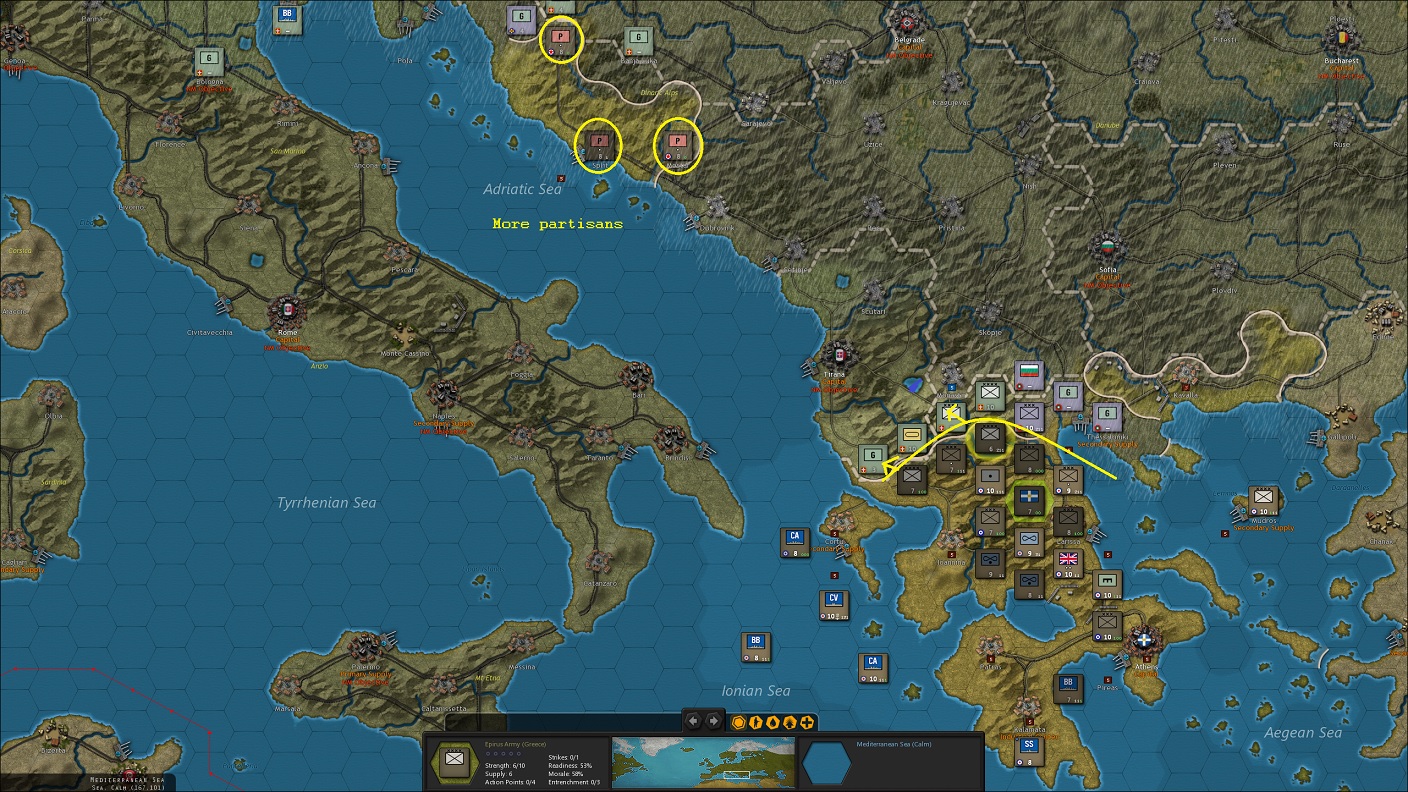Select the highlighted Greek flag HQ unit
Viewport: 1408px width, 792px height.
(1028, 500)
